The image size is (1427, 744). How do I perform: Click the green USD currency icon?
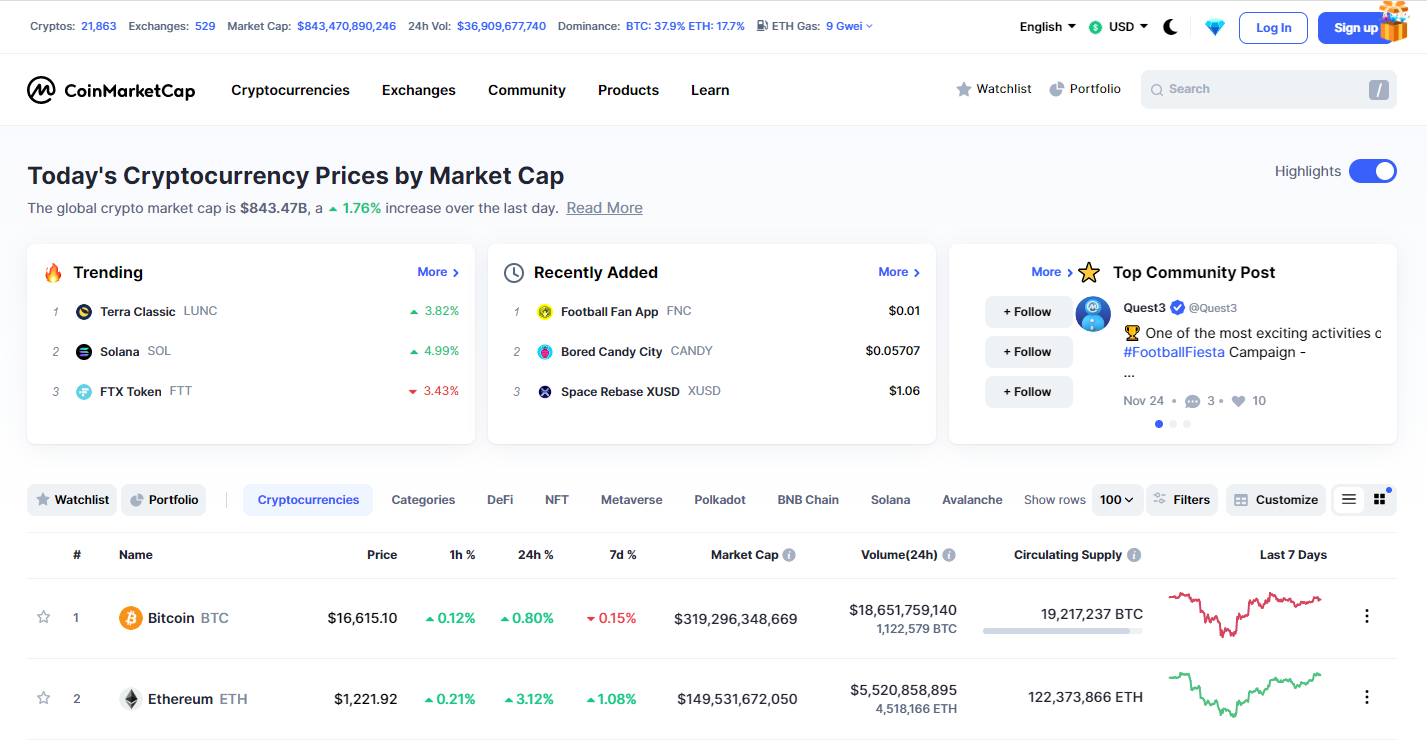pyautogui.click(x=1096, y=28)
